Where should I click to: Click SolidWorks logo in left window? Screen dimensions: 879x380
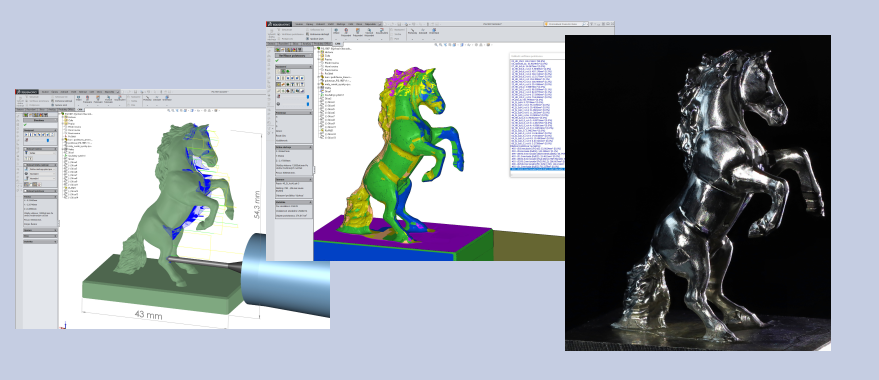(27, 92)
